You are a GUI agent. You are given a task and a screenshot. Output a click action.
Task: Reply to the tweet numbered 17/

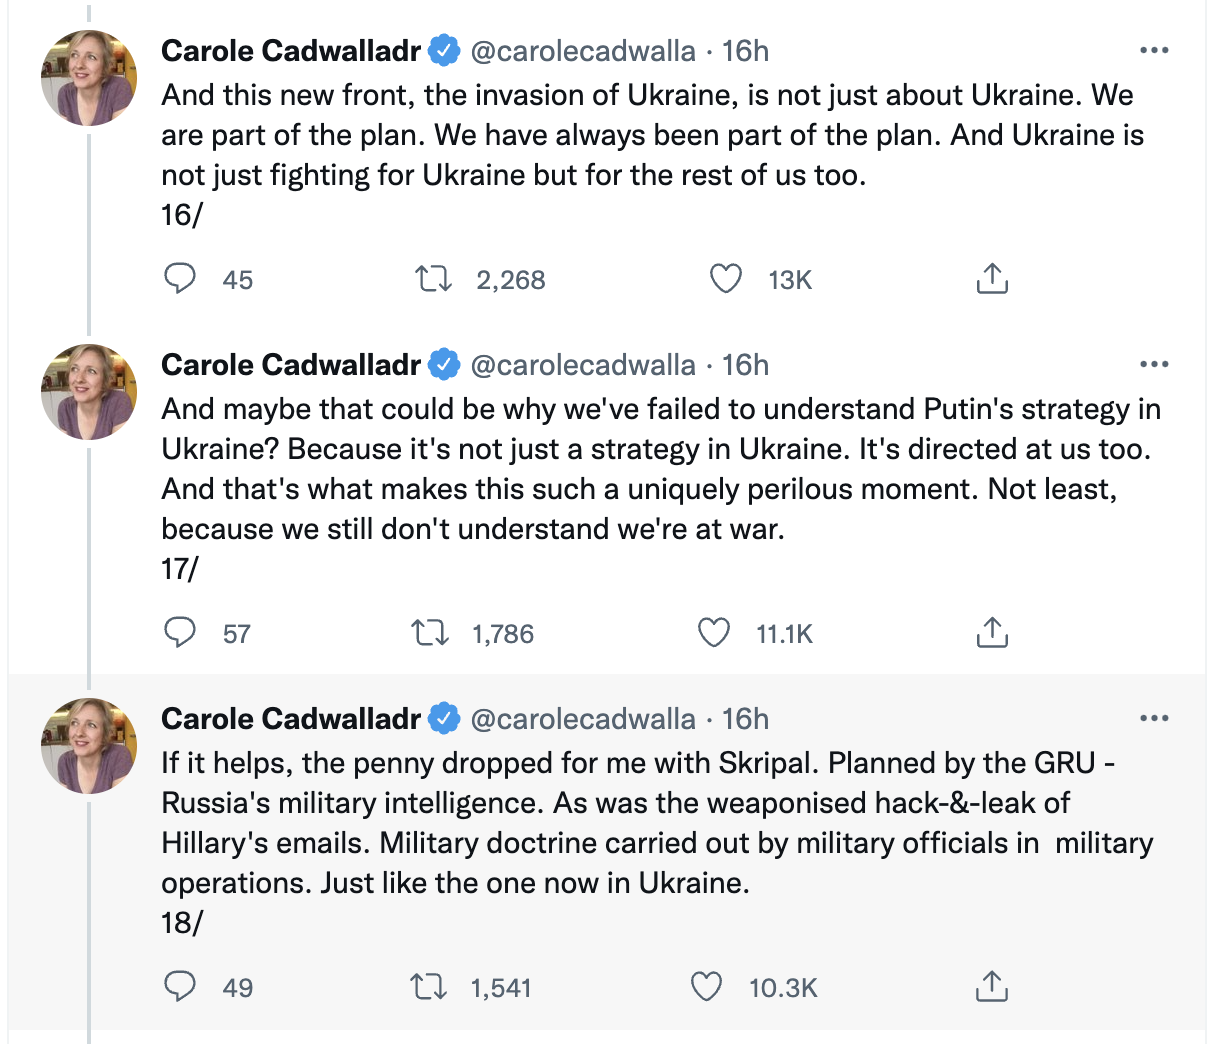tap(180, 633)
